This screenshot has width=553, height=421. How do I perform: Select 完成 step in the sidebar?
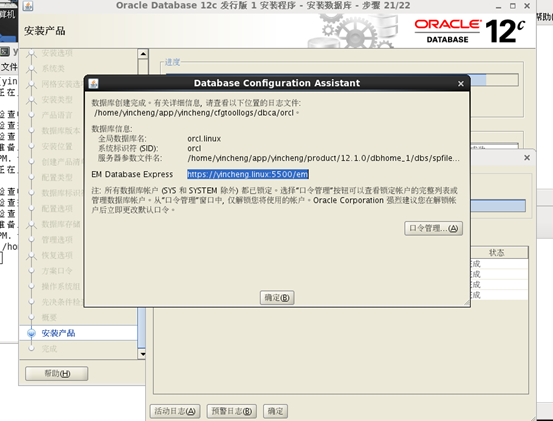pos(49,349)
